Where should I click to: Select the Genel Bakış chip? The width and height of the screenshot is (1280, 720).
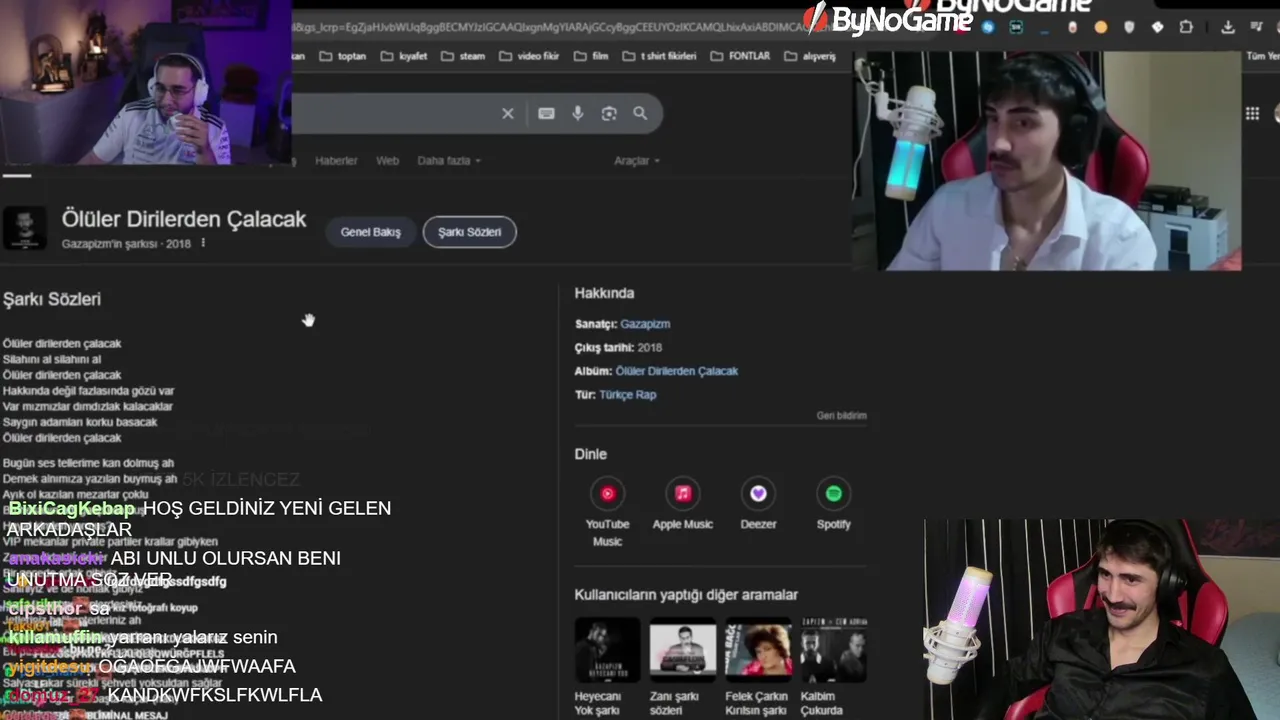coord(371,232)
